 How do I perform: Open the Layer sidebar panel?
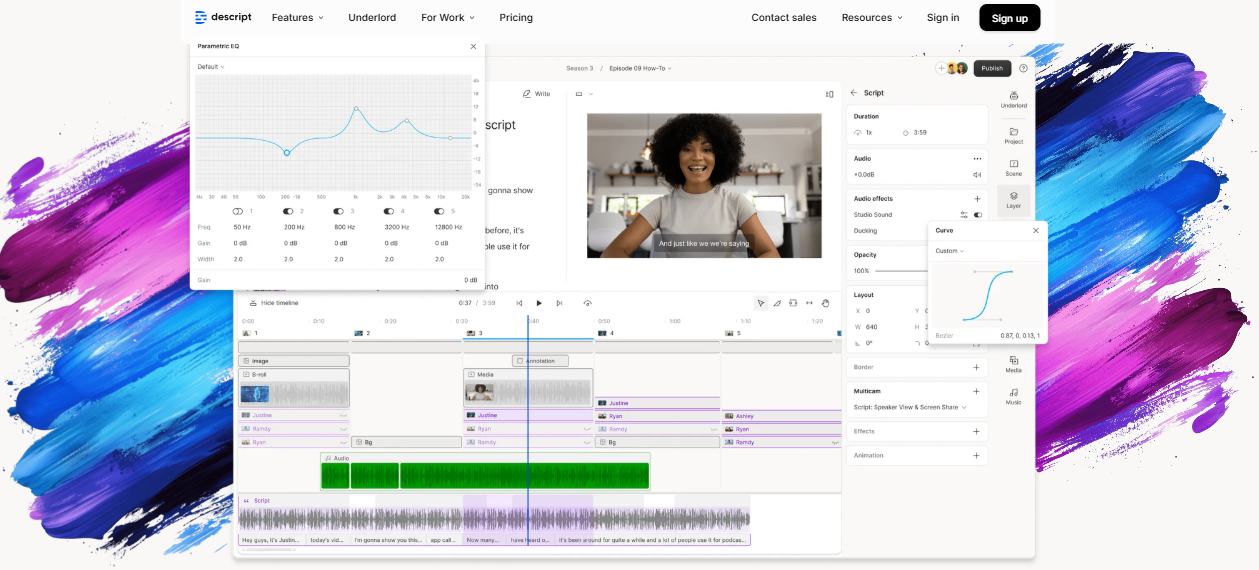1013,199
